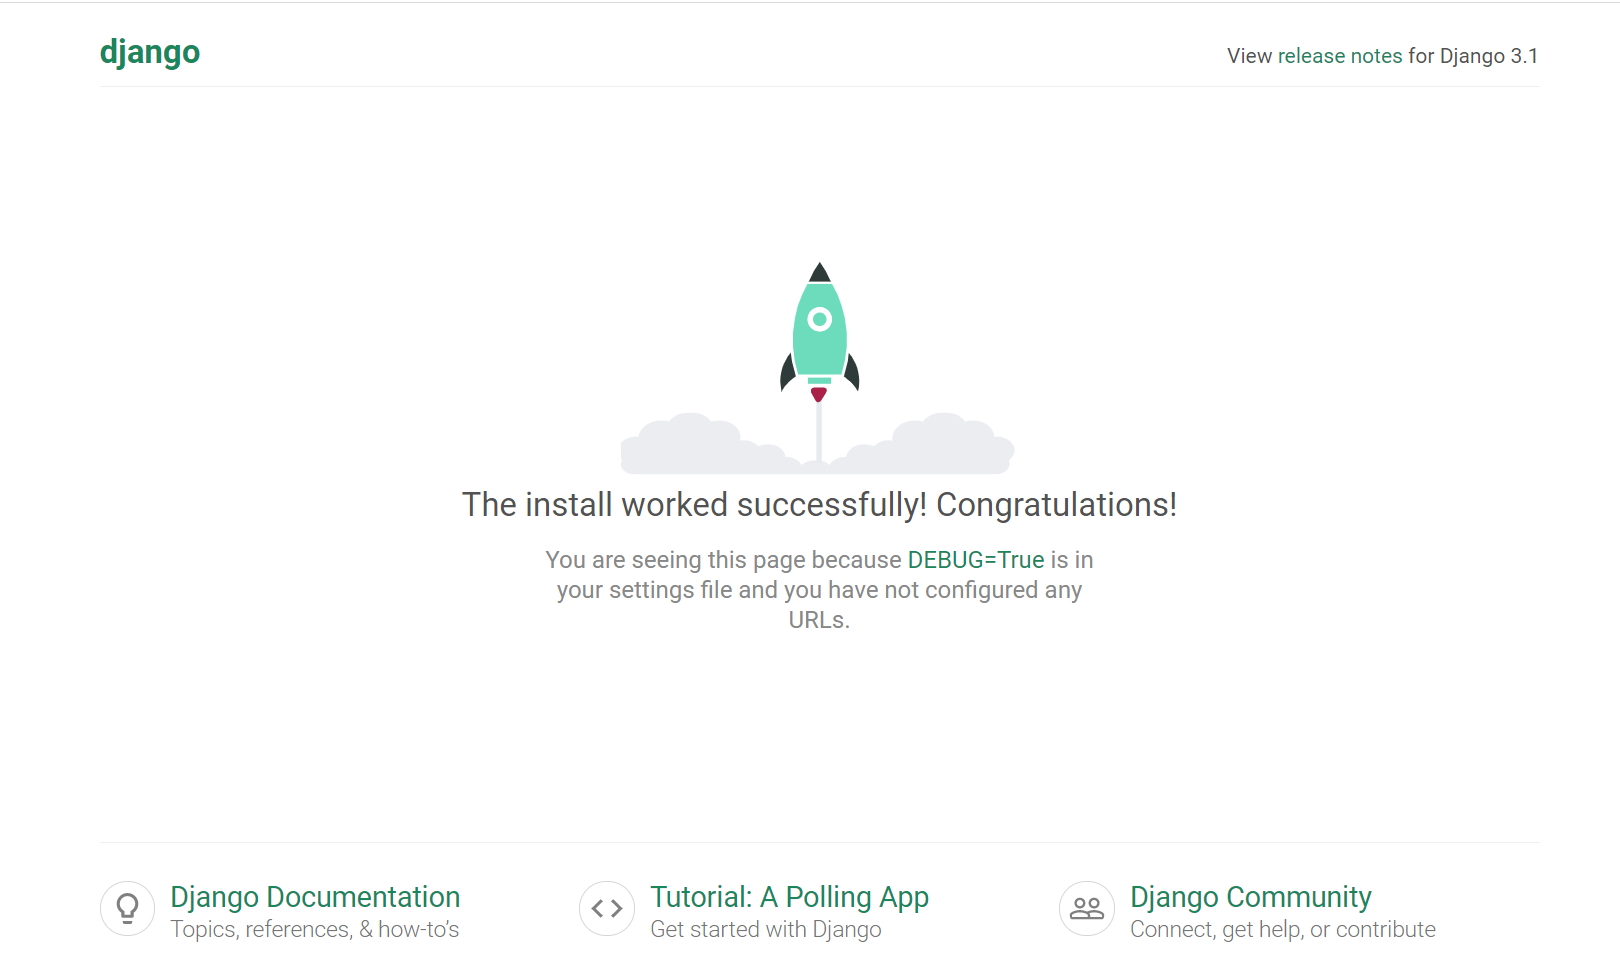Image resolution: width=1620 pixels, height=973 pixels.
Task: Click 'Connect, get help, or contribute' text
Action: coord(1283,929)
